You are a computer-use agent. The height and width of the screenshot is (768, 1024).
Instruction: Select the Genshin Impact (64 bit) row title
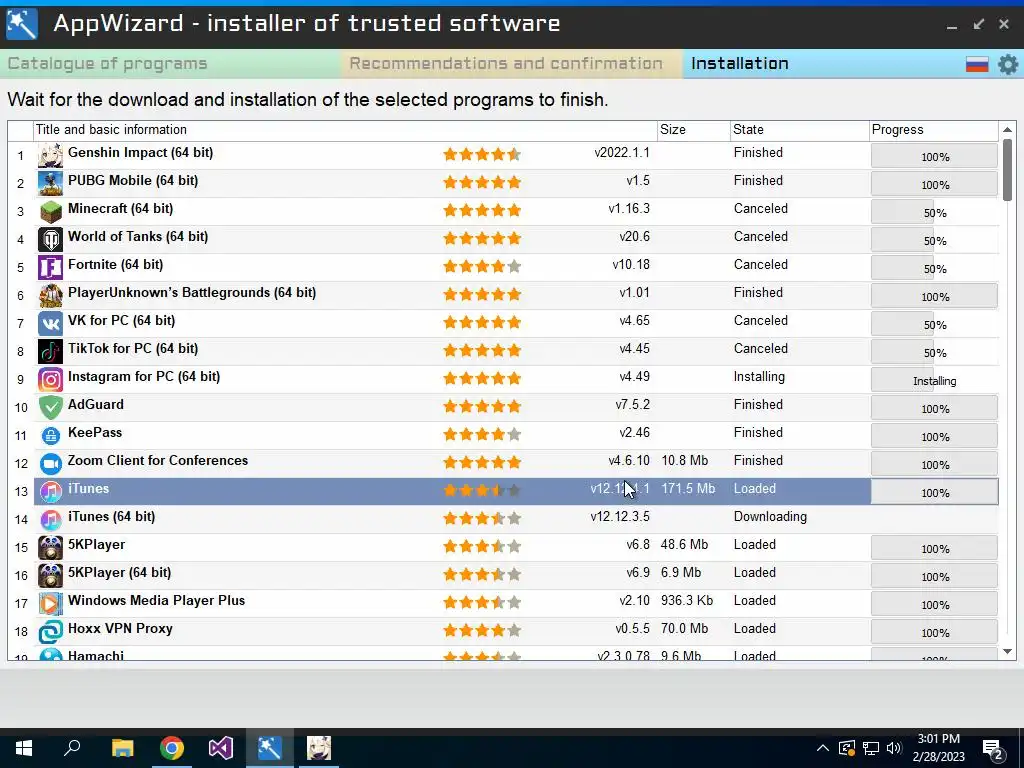pos(140,153)
